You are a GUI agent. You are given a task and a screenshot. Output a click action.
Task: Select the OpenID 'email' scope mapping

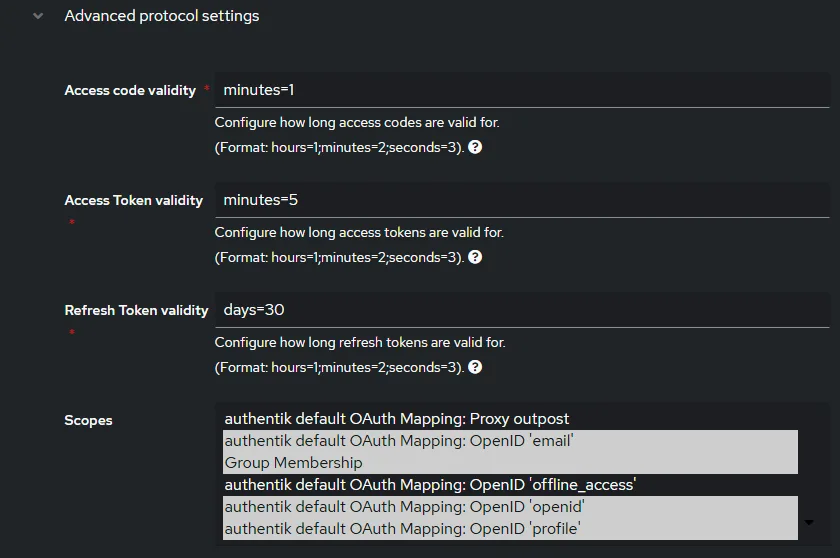(399, 441)
